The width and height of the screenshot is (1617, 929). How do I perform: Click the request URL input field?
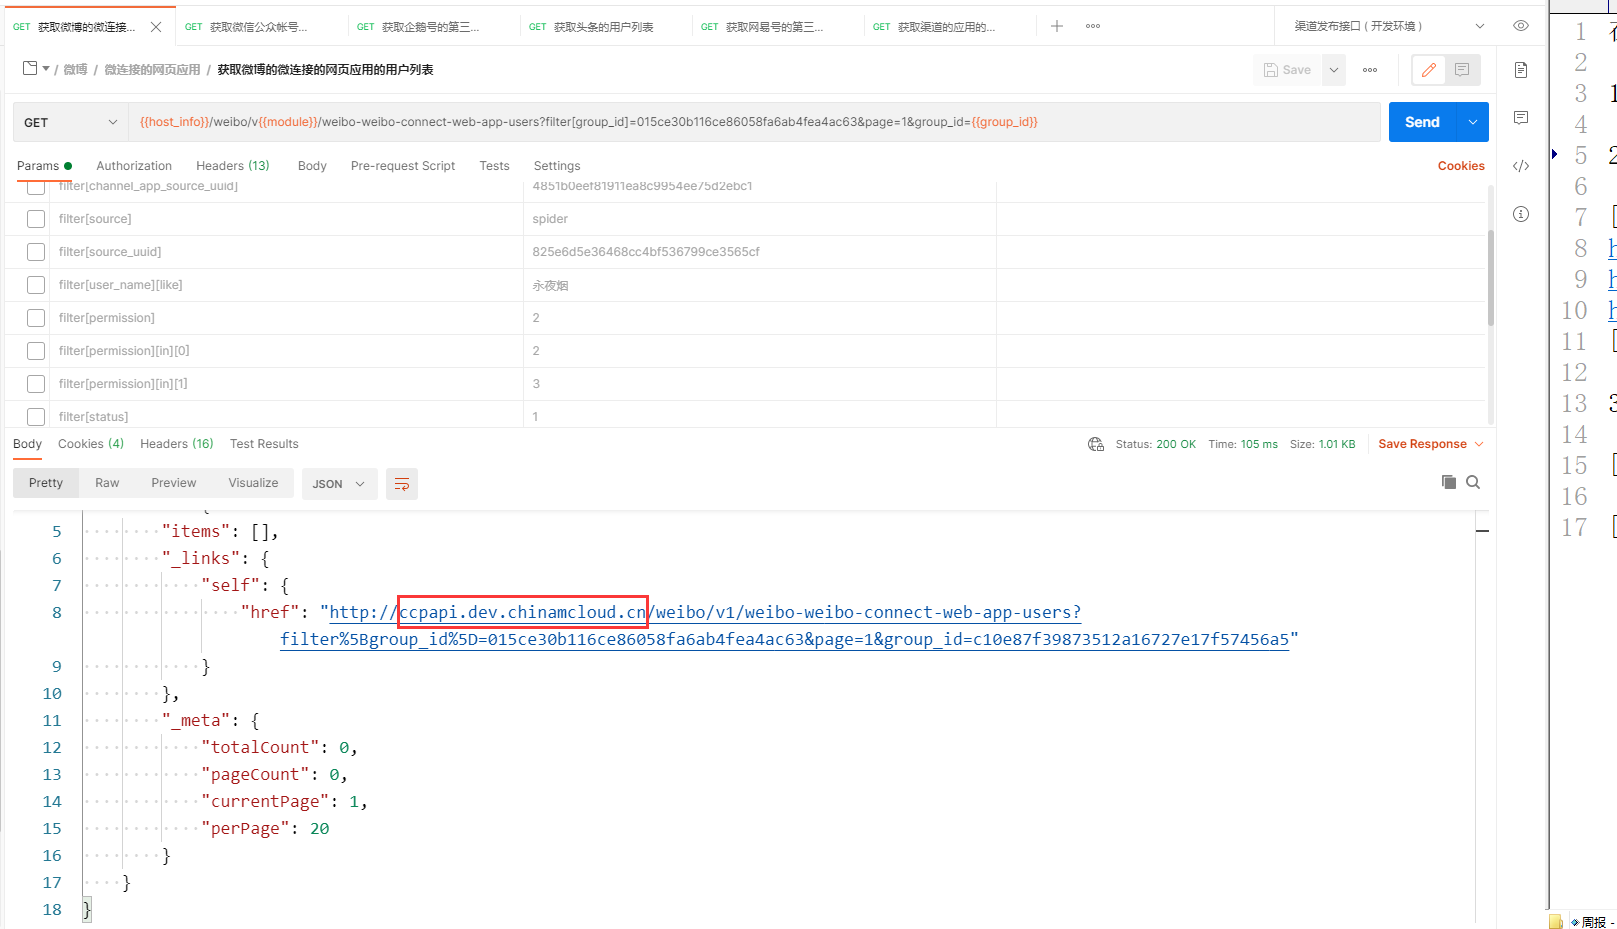[750, 122]
